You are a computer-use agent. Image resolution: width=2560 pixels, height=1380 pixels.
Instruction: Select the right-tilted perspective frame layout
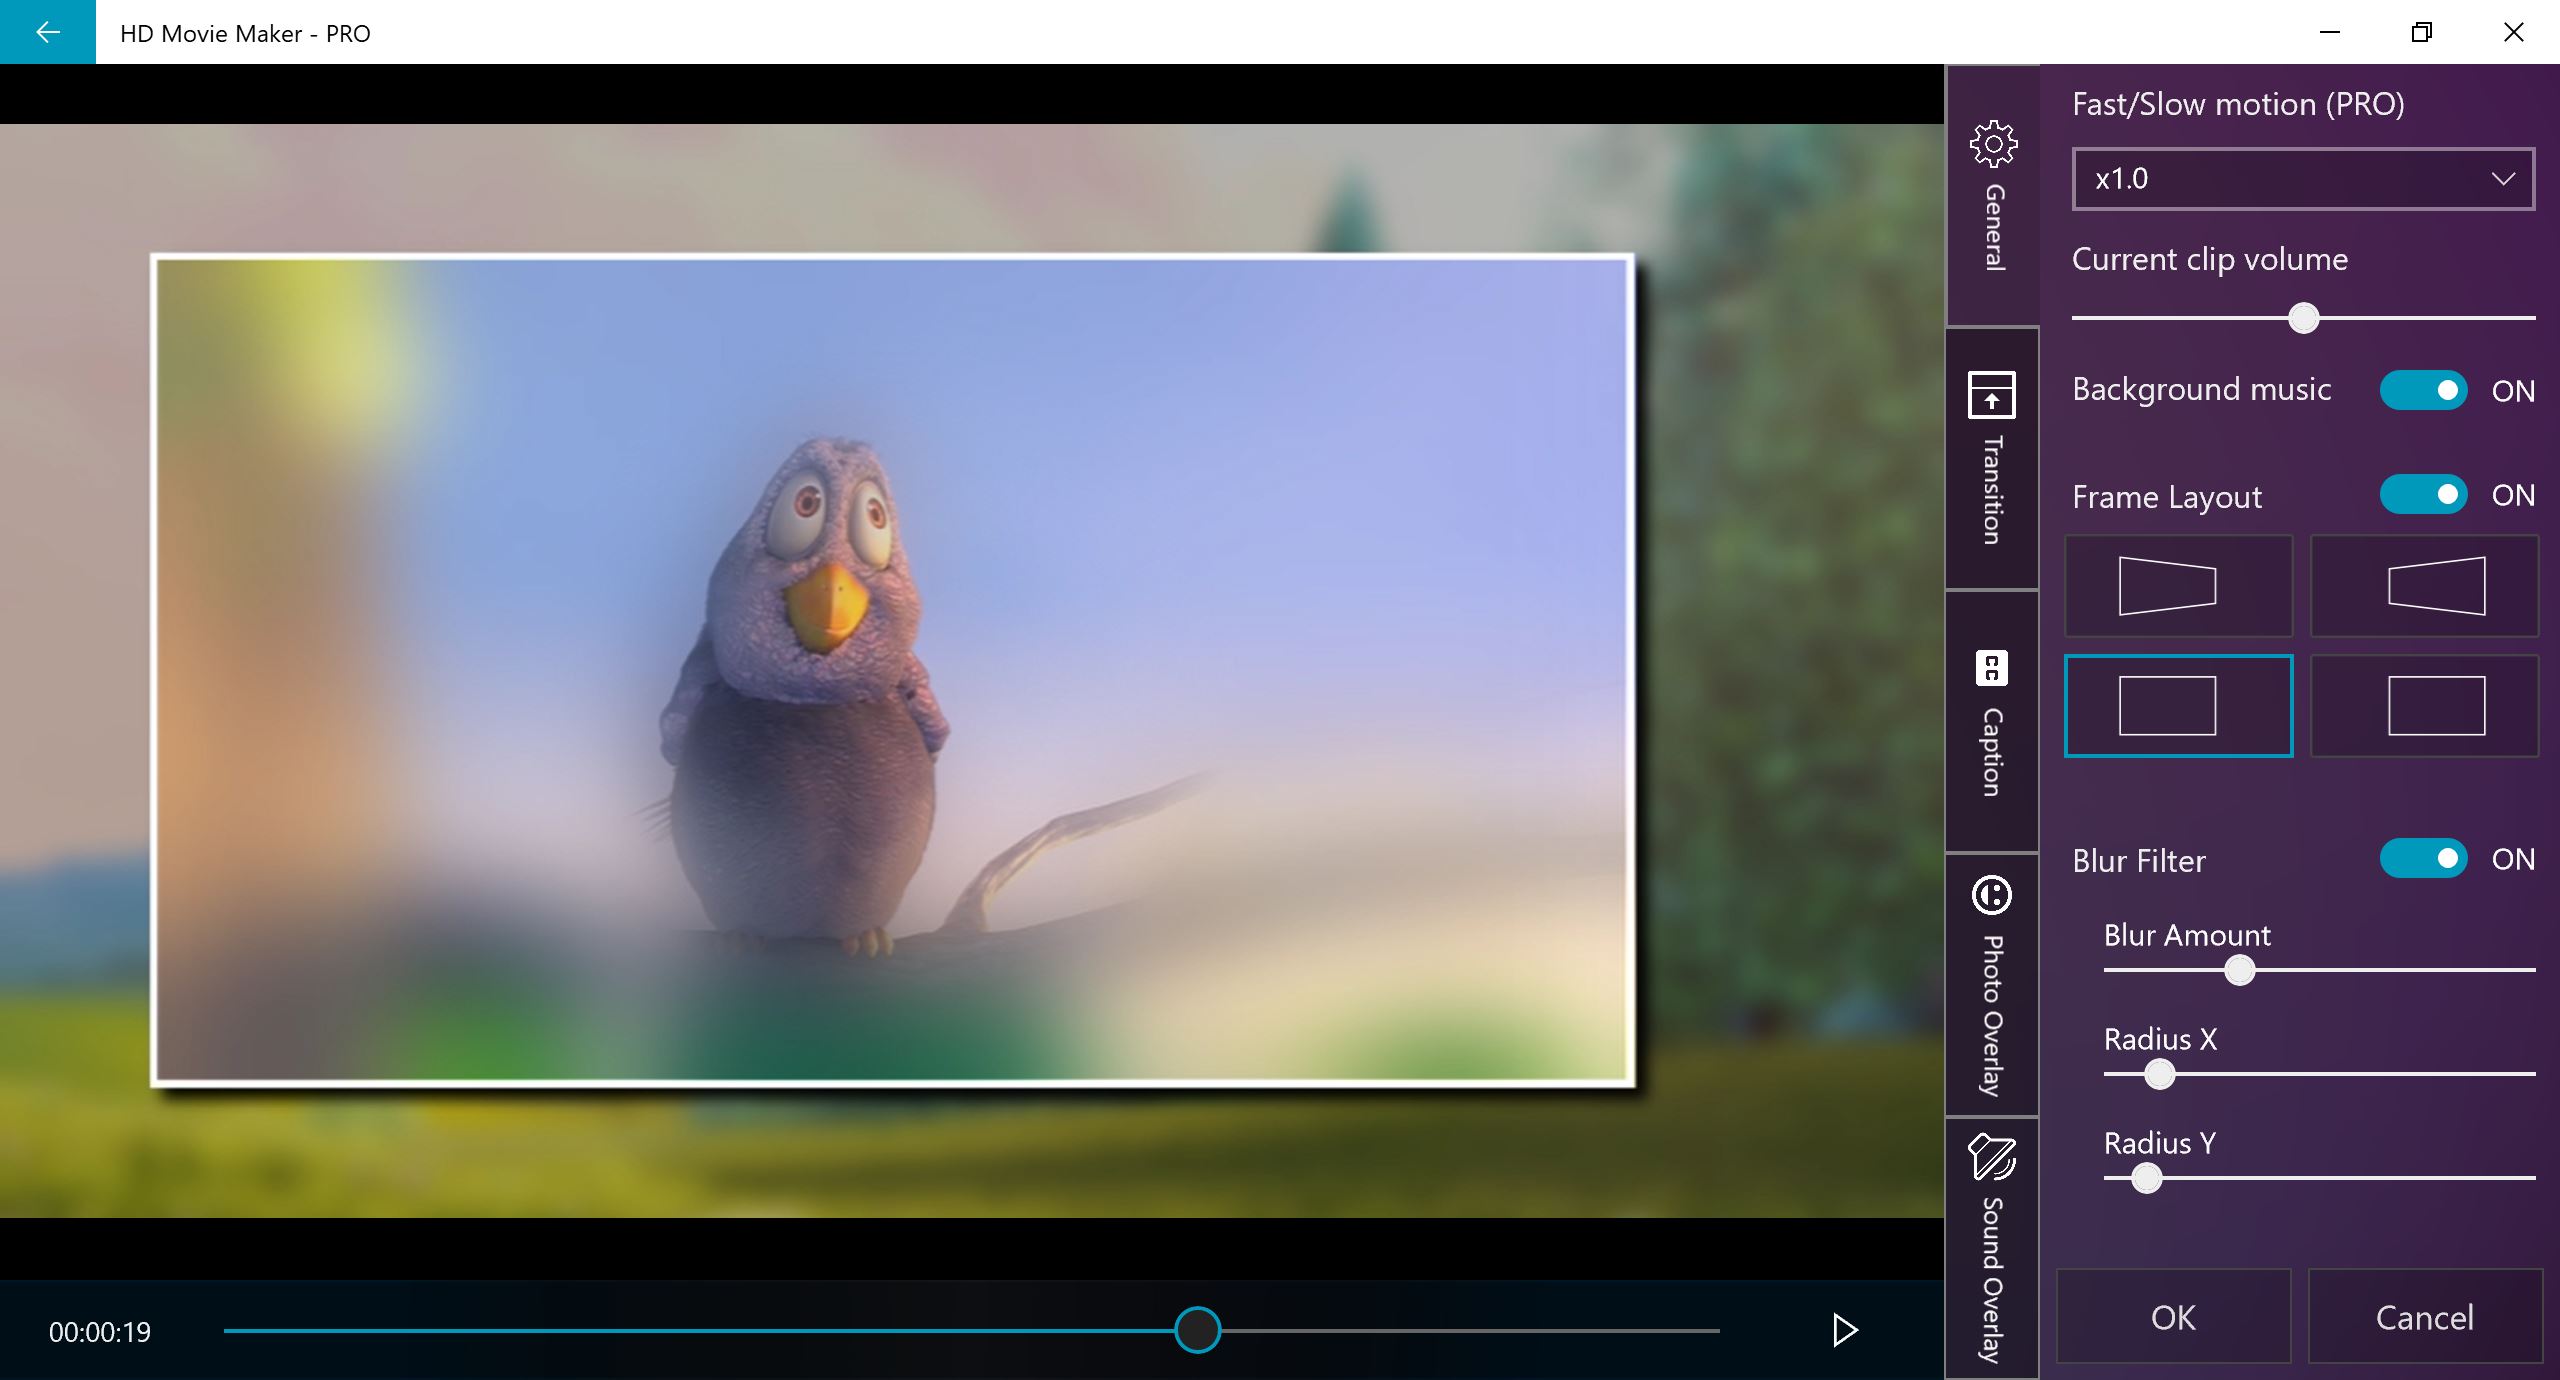point(2424,586)
